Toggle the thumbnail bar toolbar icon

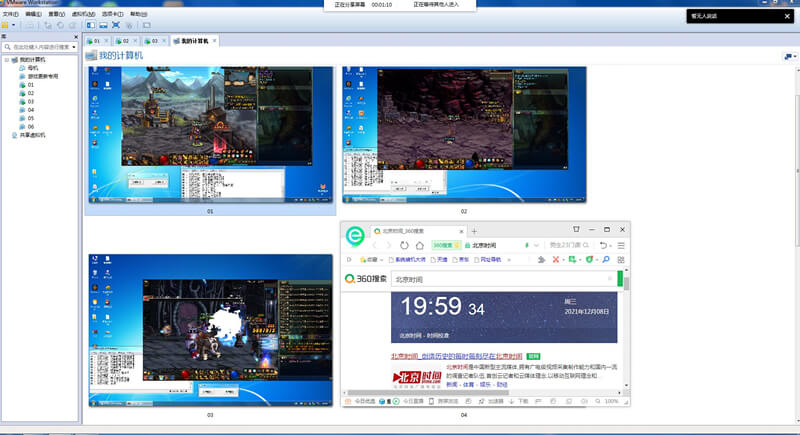tap(104, 25)
